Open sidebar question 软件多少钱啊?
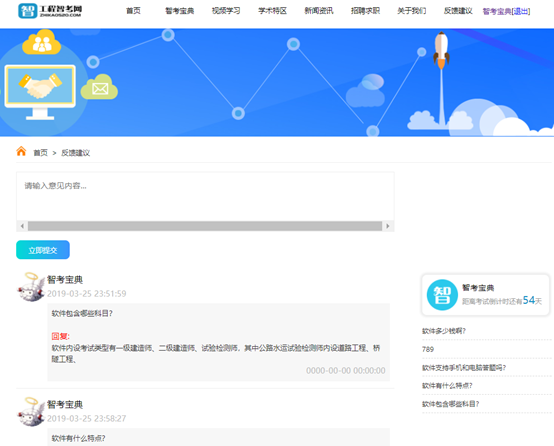Viewport: 554px width, 446px height. (x=444, y=331)
